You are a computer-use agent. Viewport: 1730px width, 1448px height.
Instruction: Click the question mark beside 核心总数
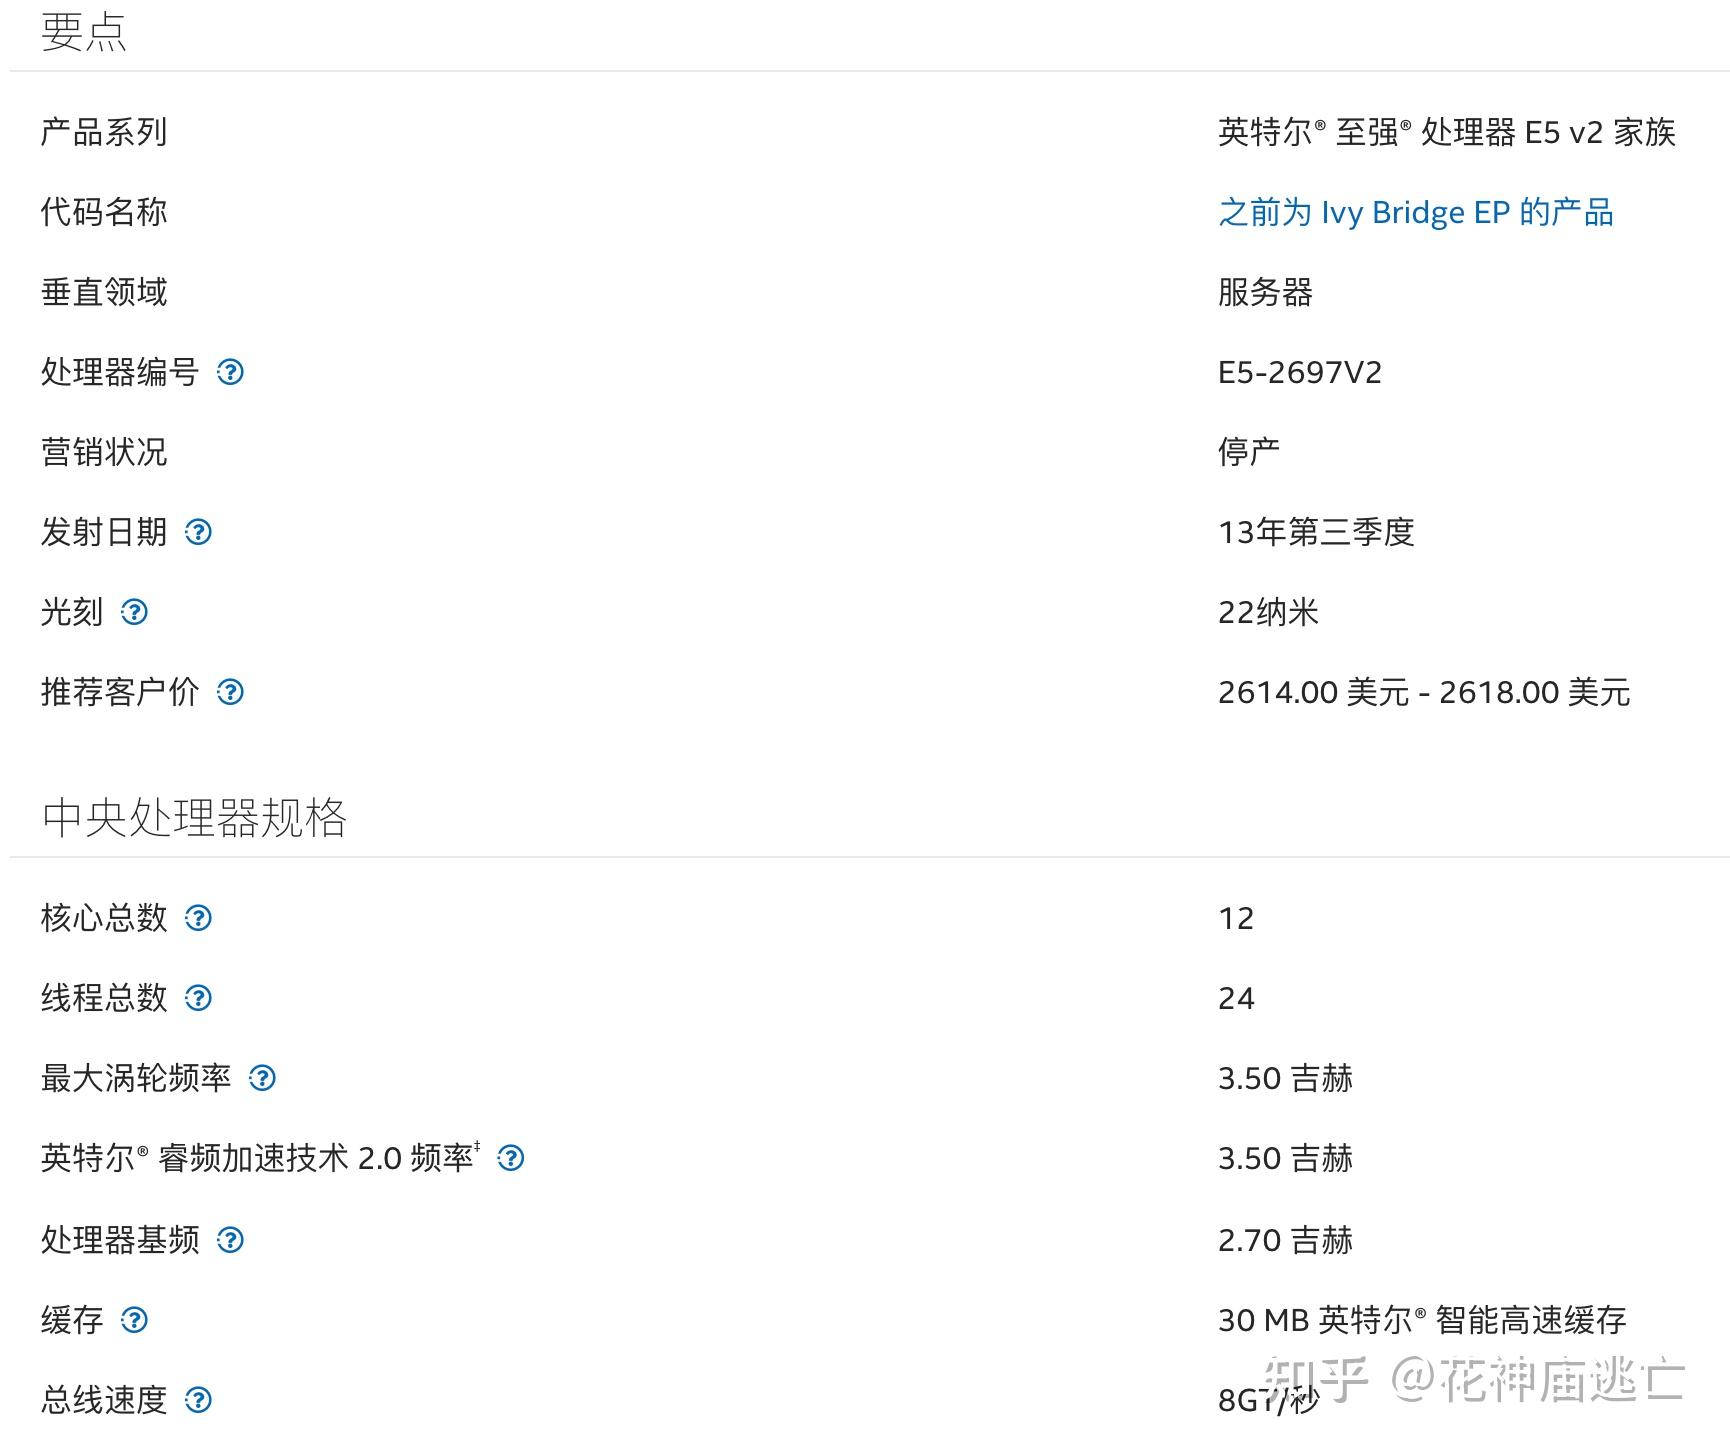point(199,918)
